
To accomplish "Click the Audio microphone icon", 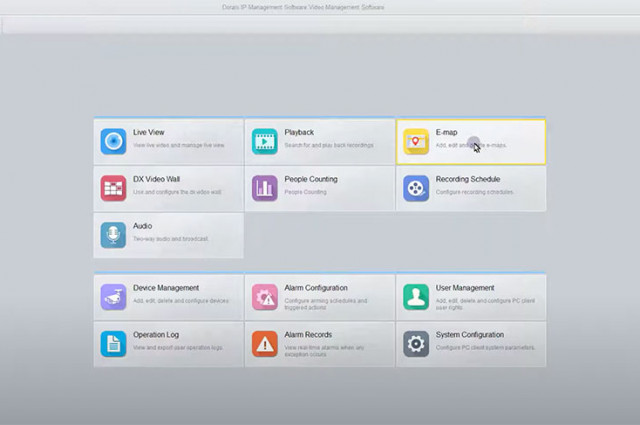I will 113,235.
